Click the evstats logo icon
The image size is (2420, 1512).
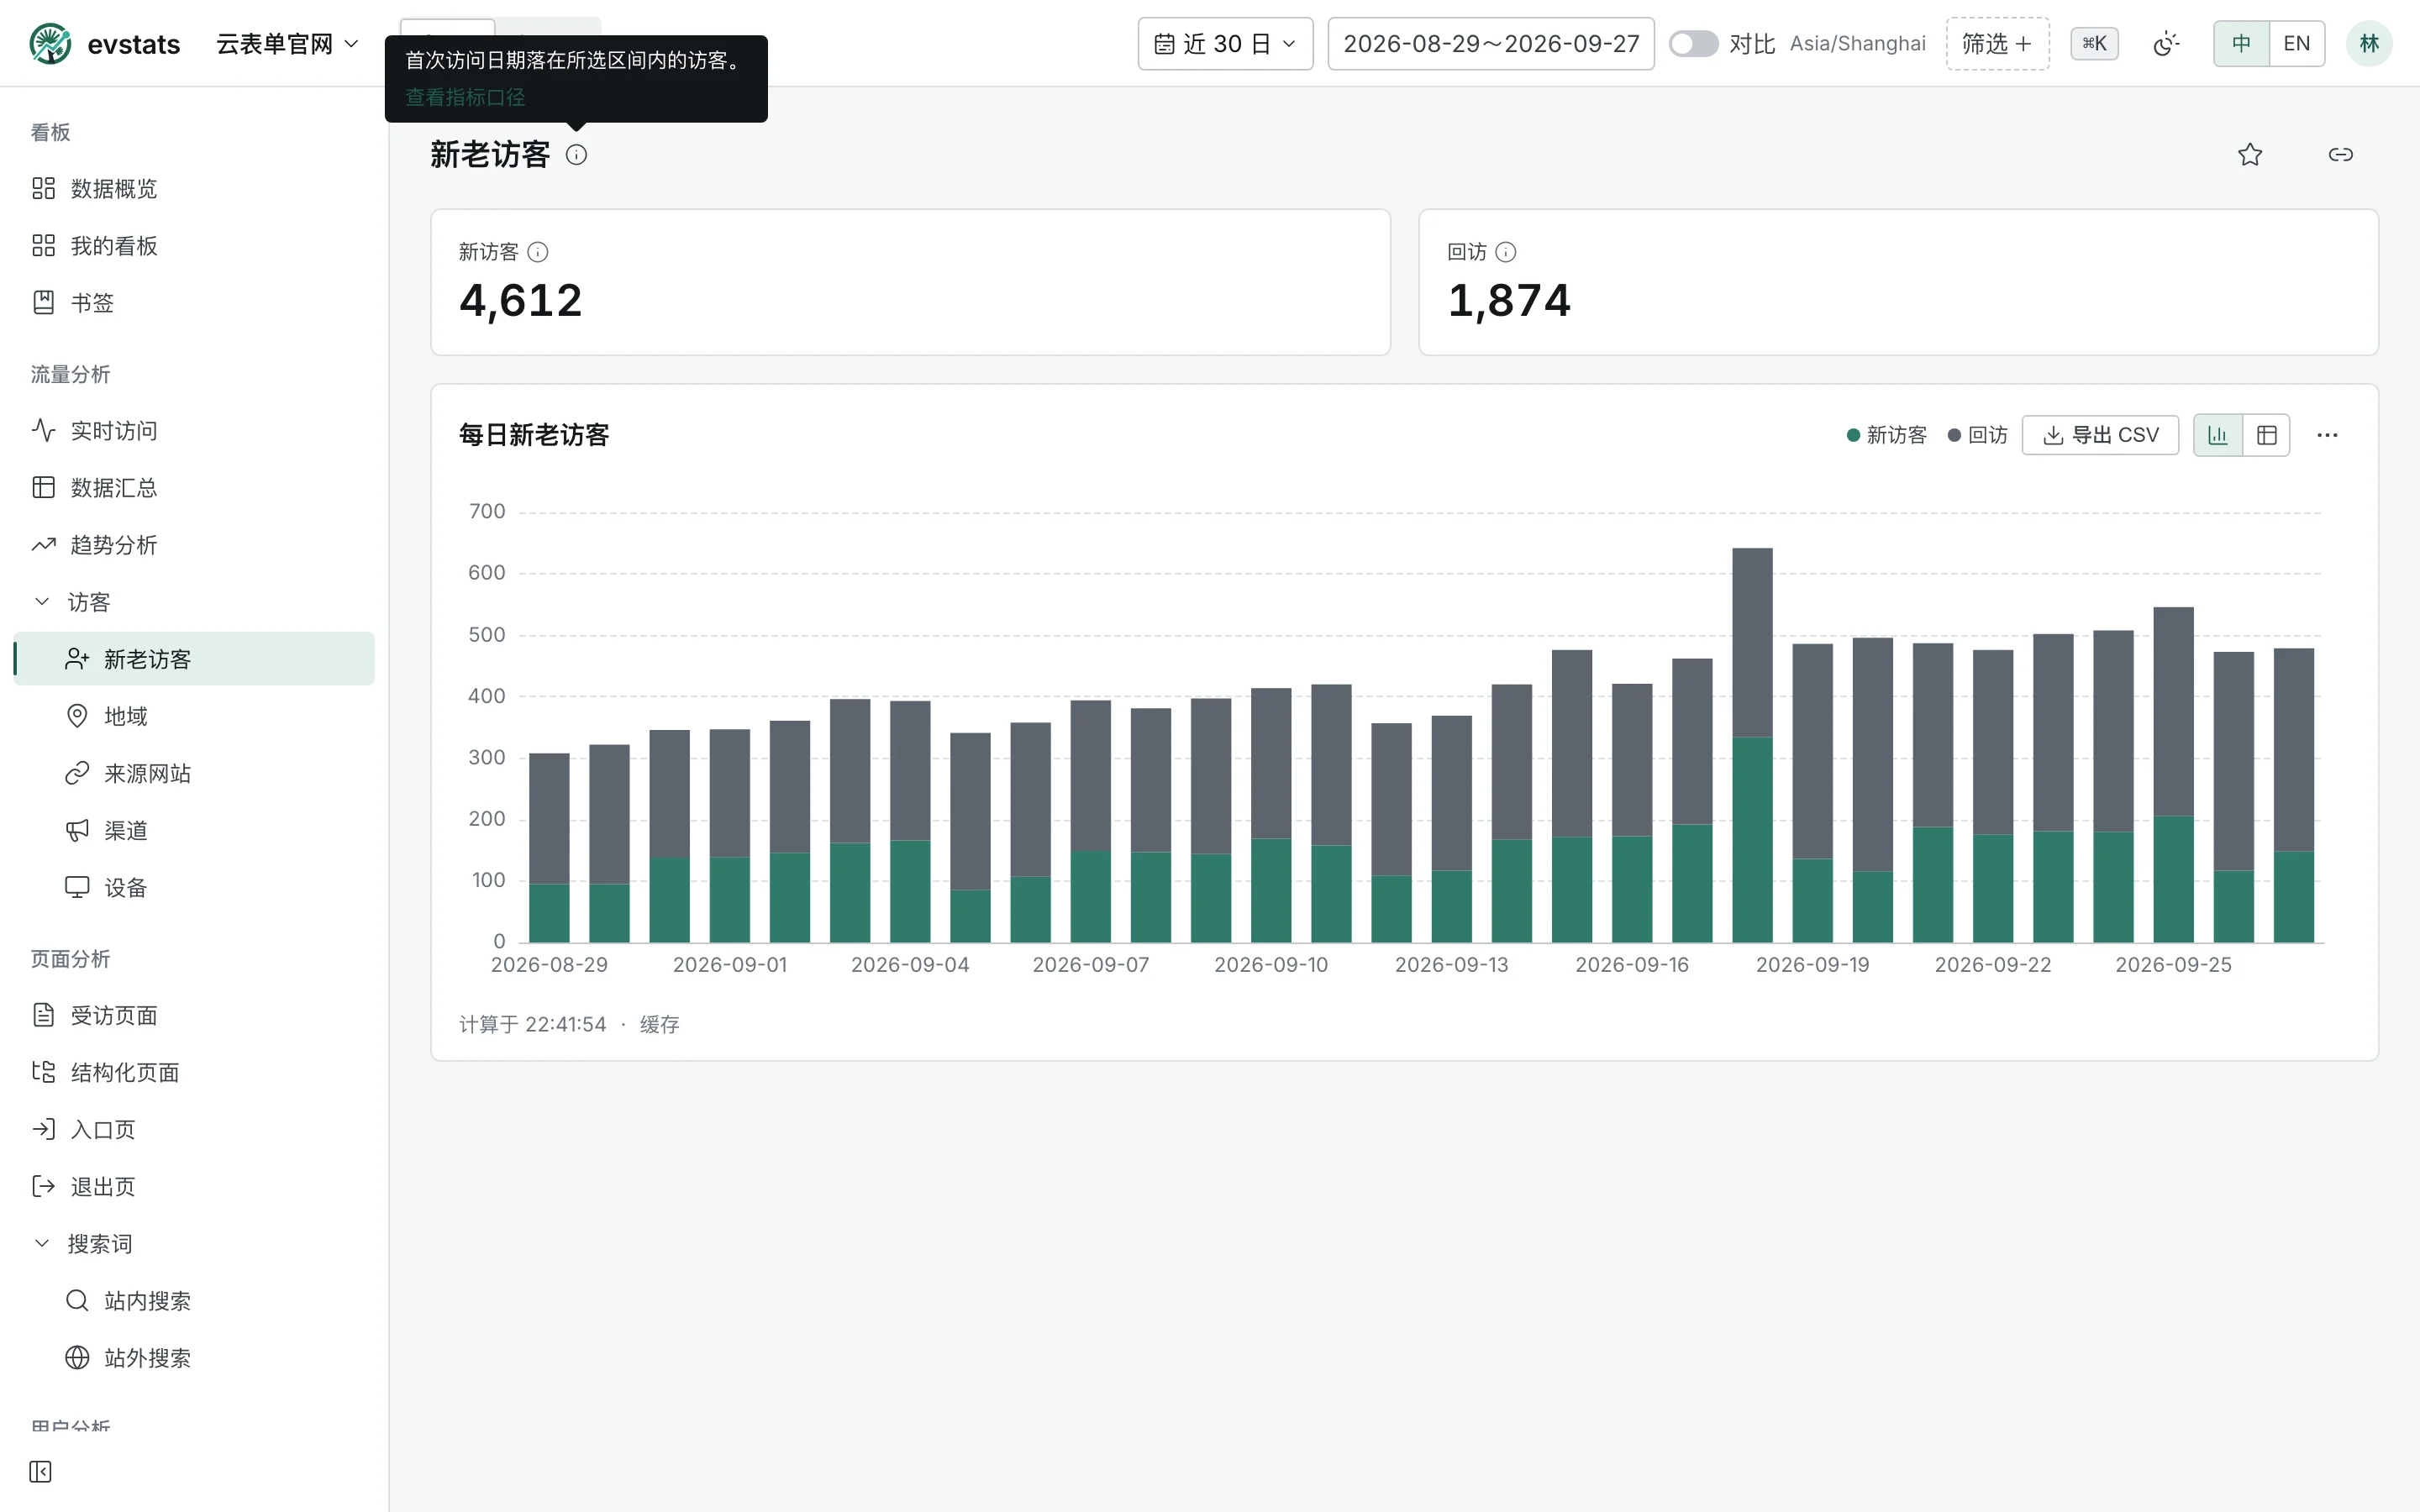pos(50,44)
